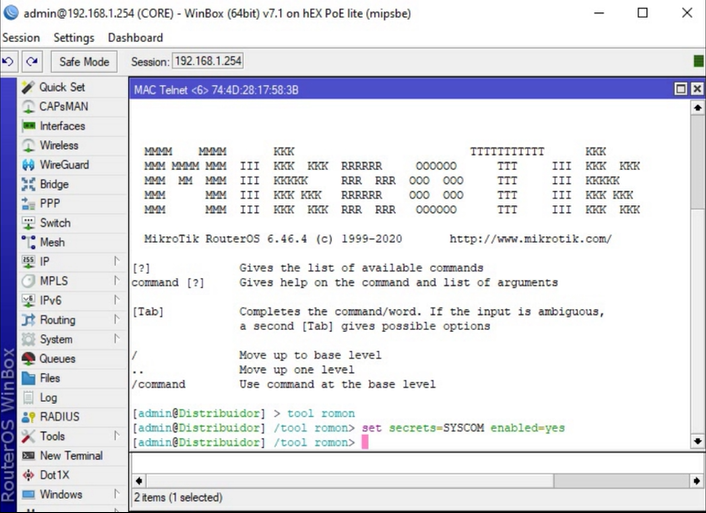Open the Dashboard menu
The image size is (706, 513).
click(x=135, y=37)
